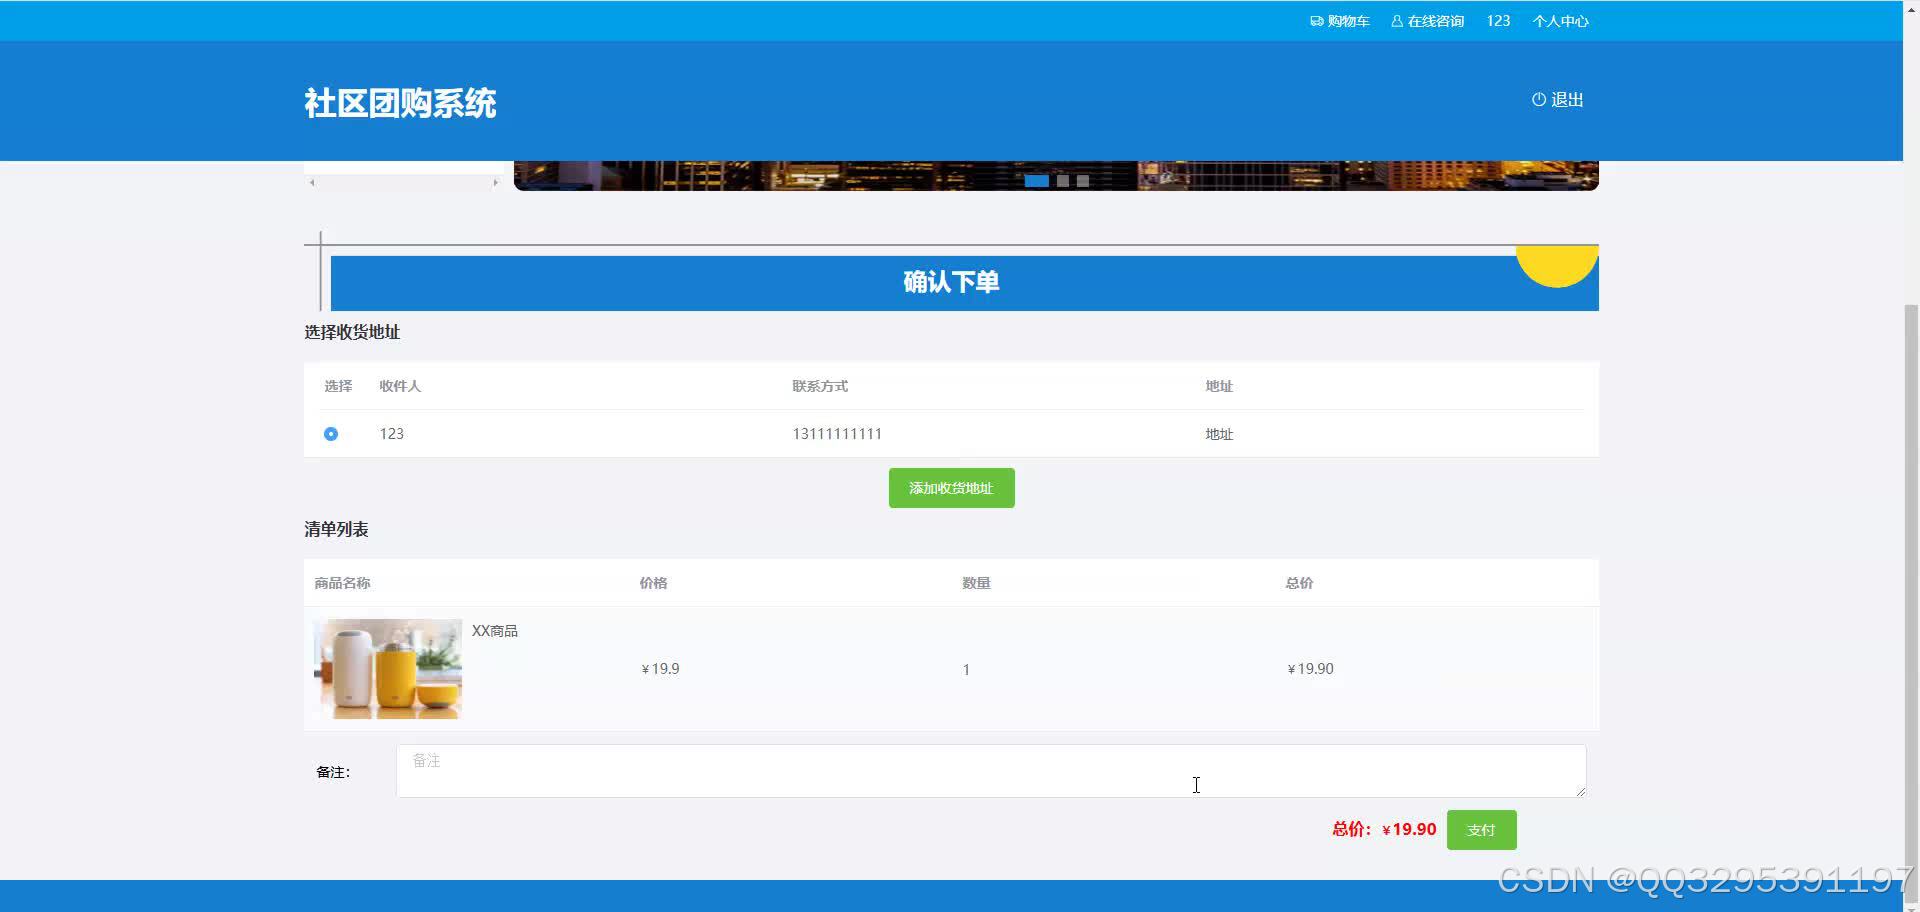This screenshot has height=912, width=1920.
Task: Select the address radio button for 123
Action: 331,434
